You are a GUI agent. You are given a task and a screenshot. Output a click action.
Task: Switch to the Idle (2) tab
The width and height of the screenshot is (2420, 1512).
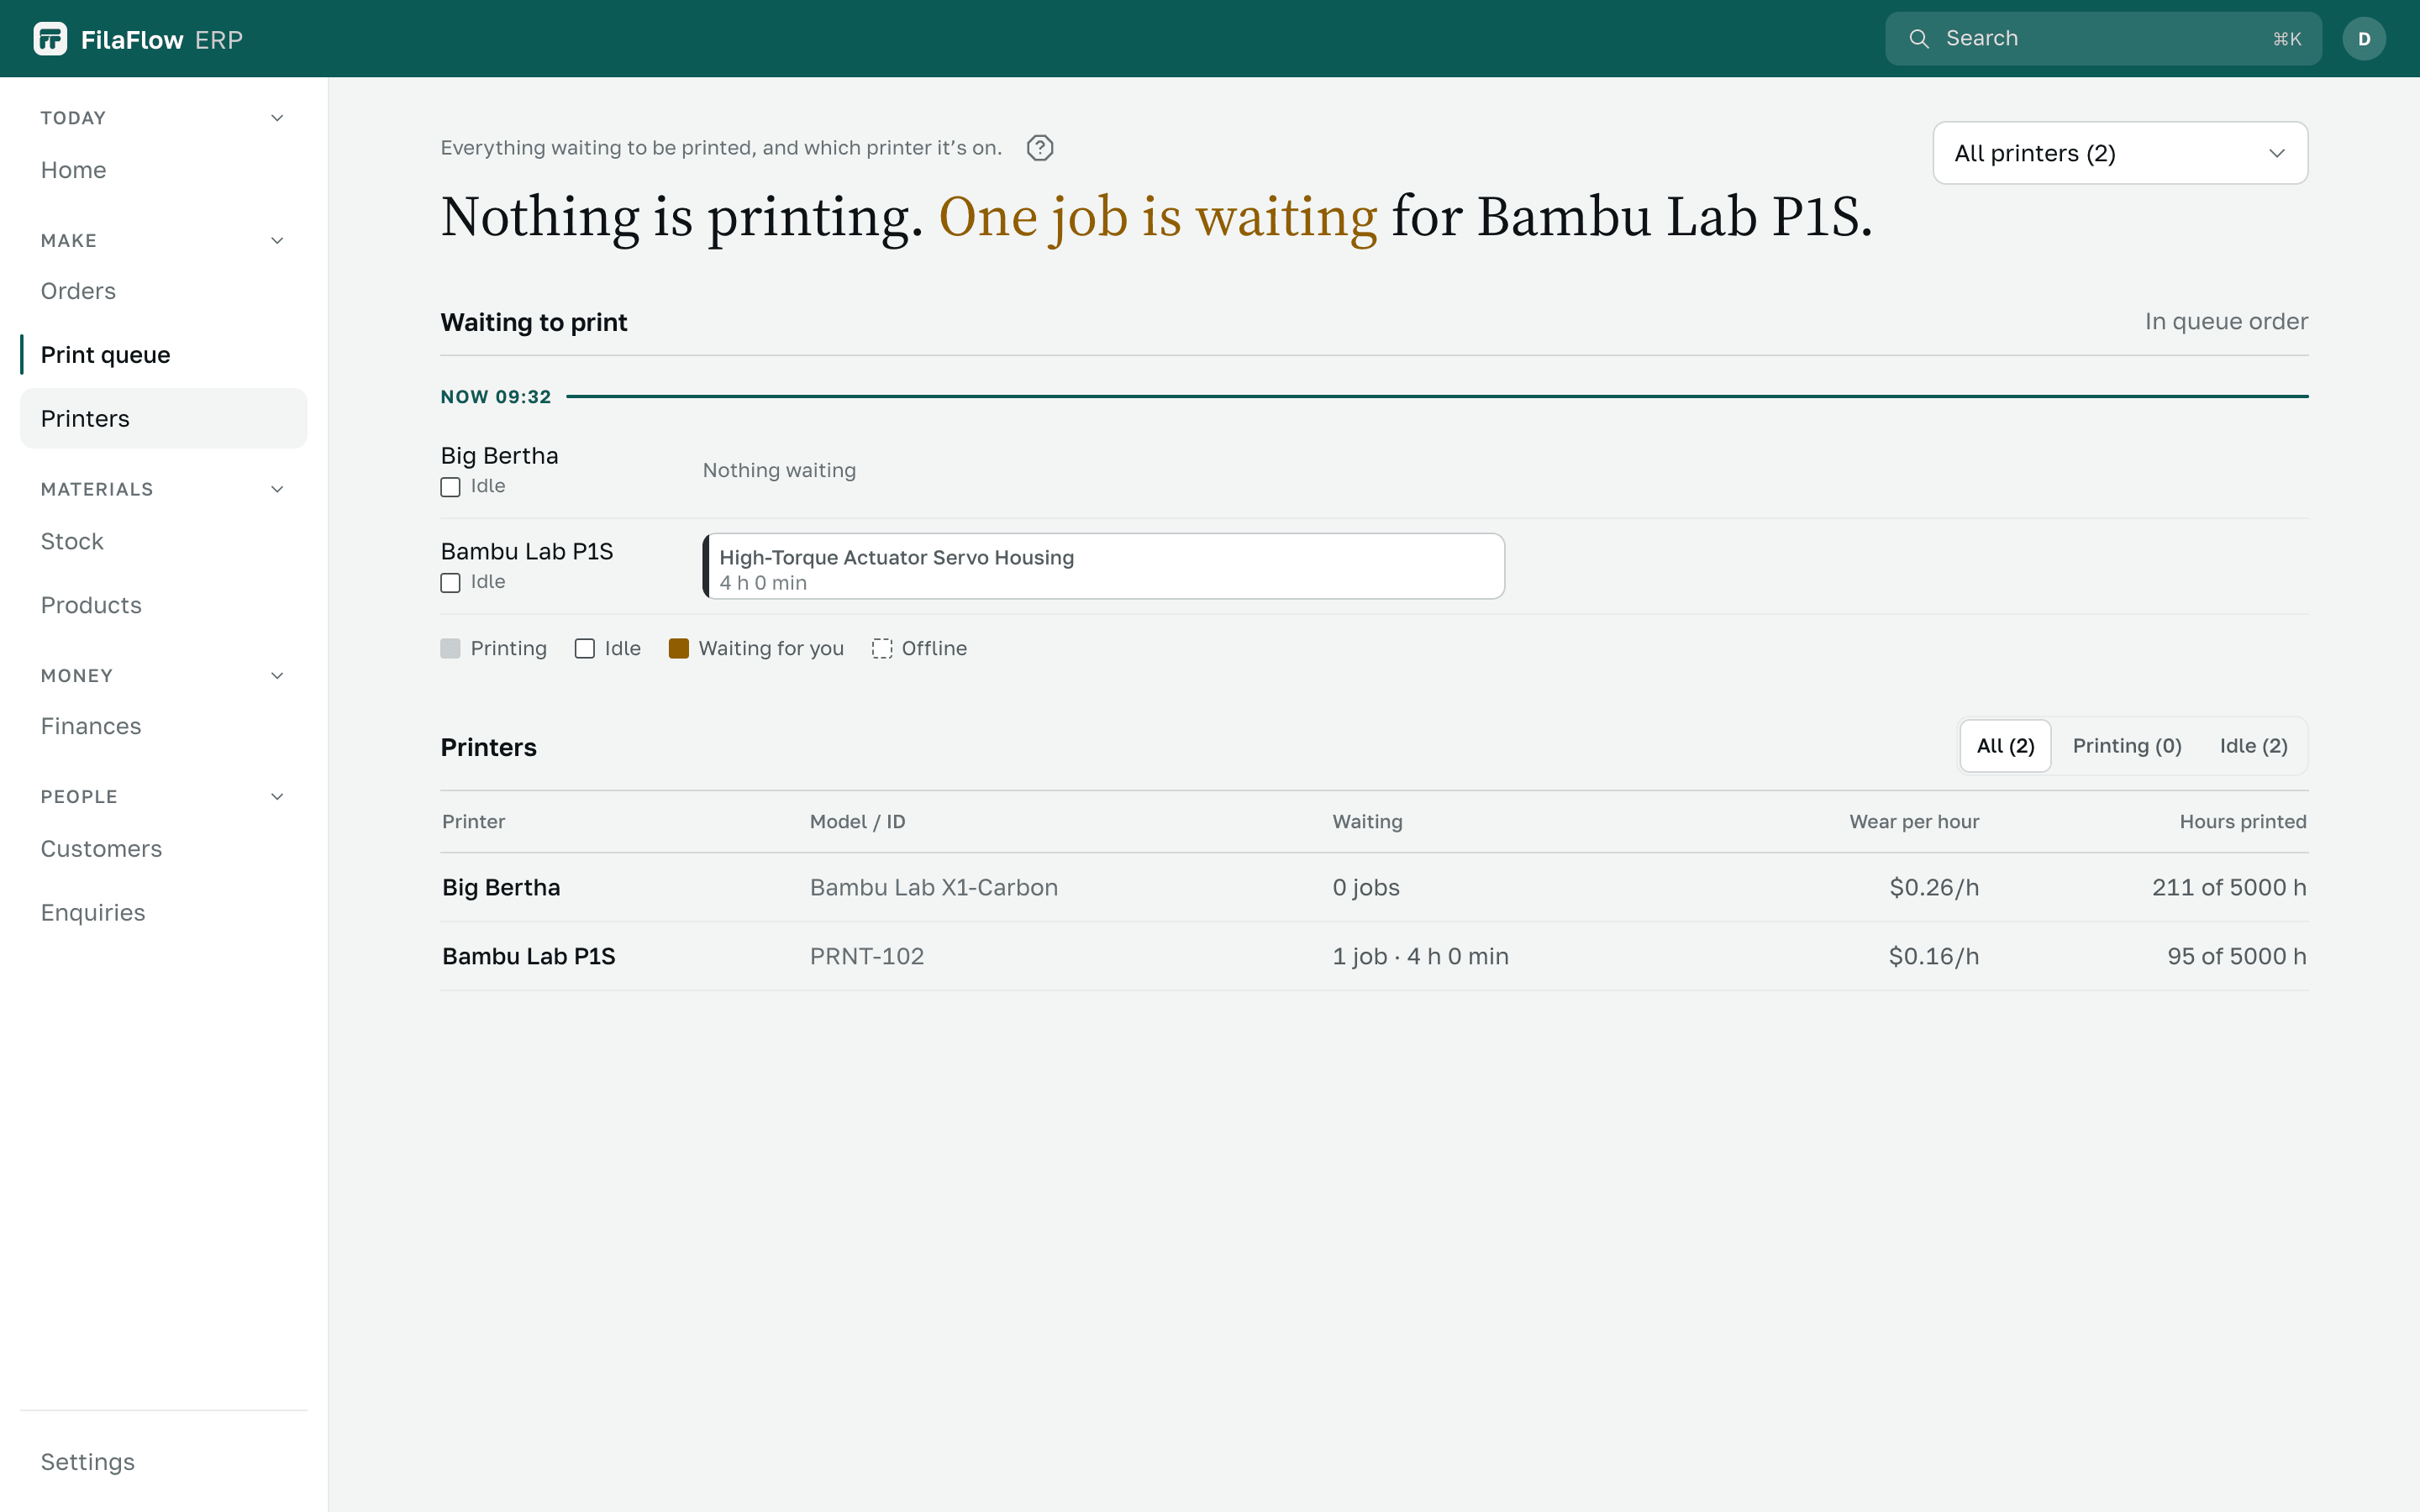2254,746
